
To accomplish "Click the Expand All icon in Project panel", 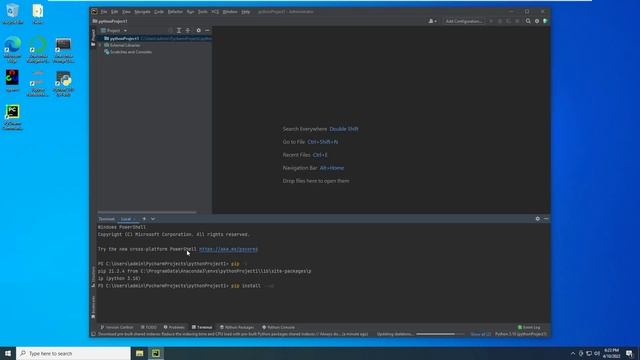I will point(179,31).
